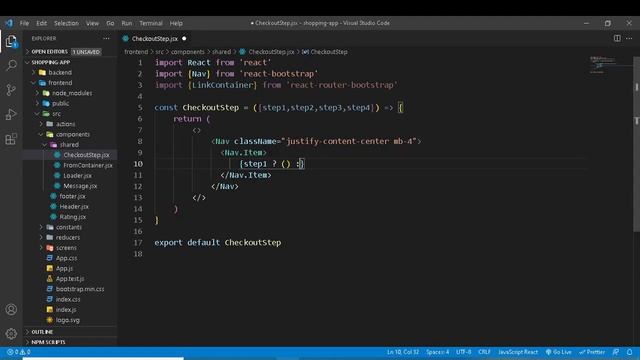Click the Ln 10, Col cursor position status
The image size is (640, 360).
[403, 352]
